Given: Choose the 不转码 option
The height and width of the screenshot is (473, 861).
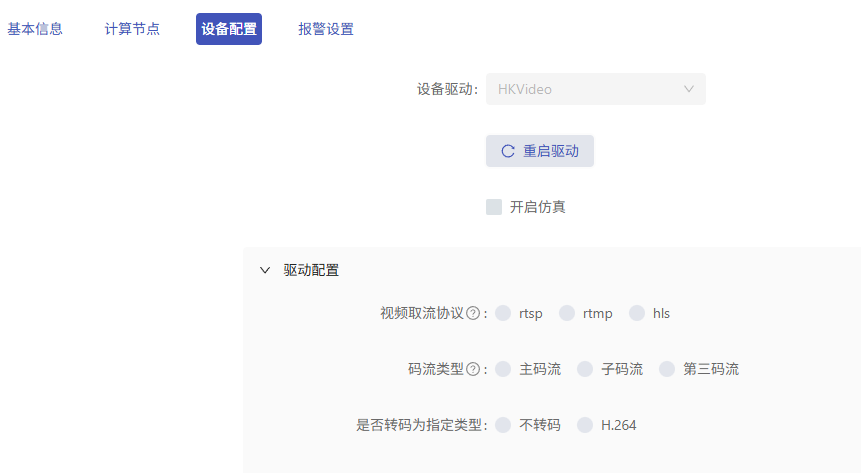Looking at the screenshot, I should point(503,425).
